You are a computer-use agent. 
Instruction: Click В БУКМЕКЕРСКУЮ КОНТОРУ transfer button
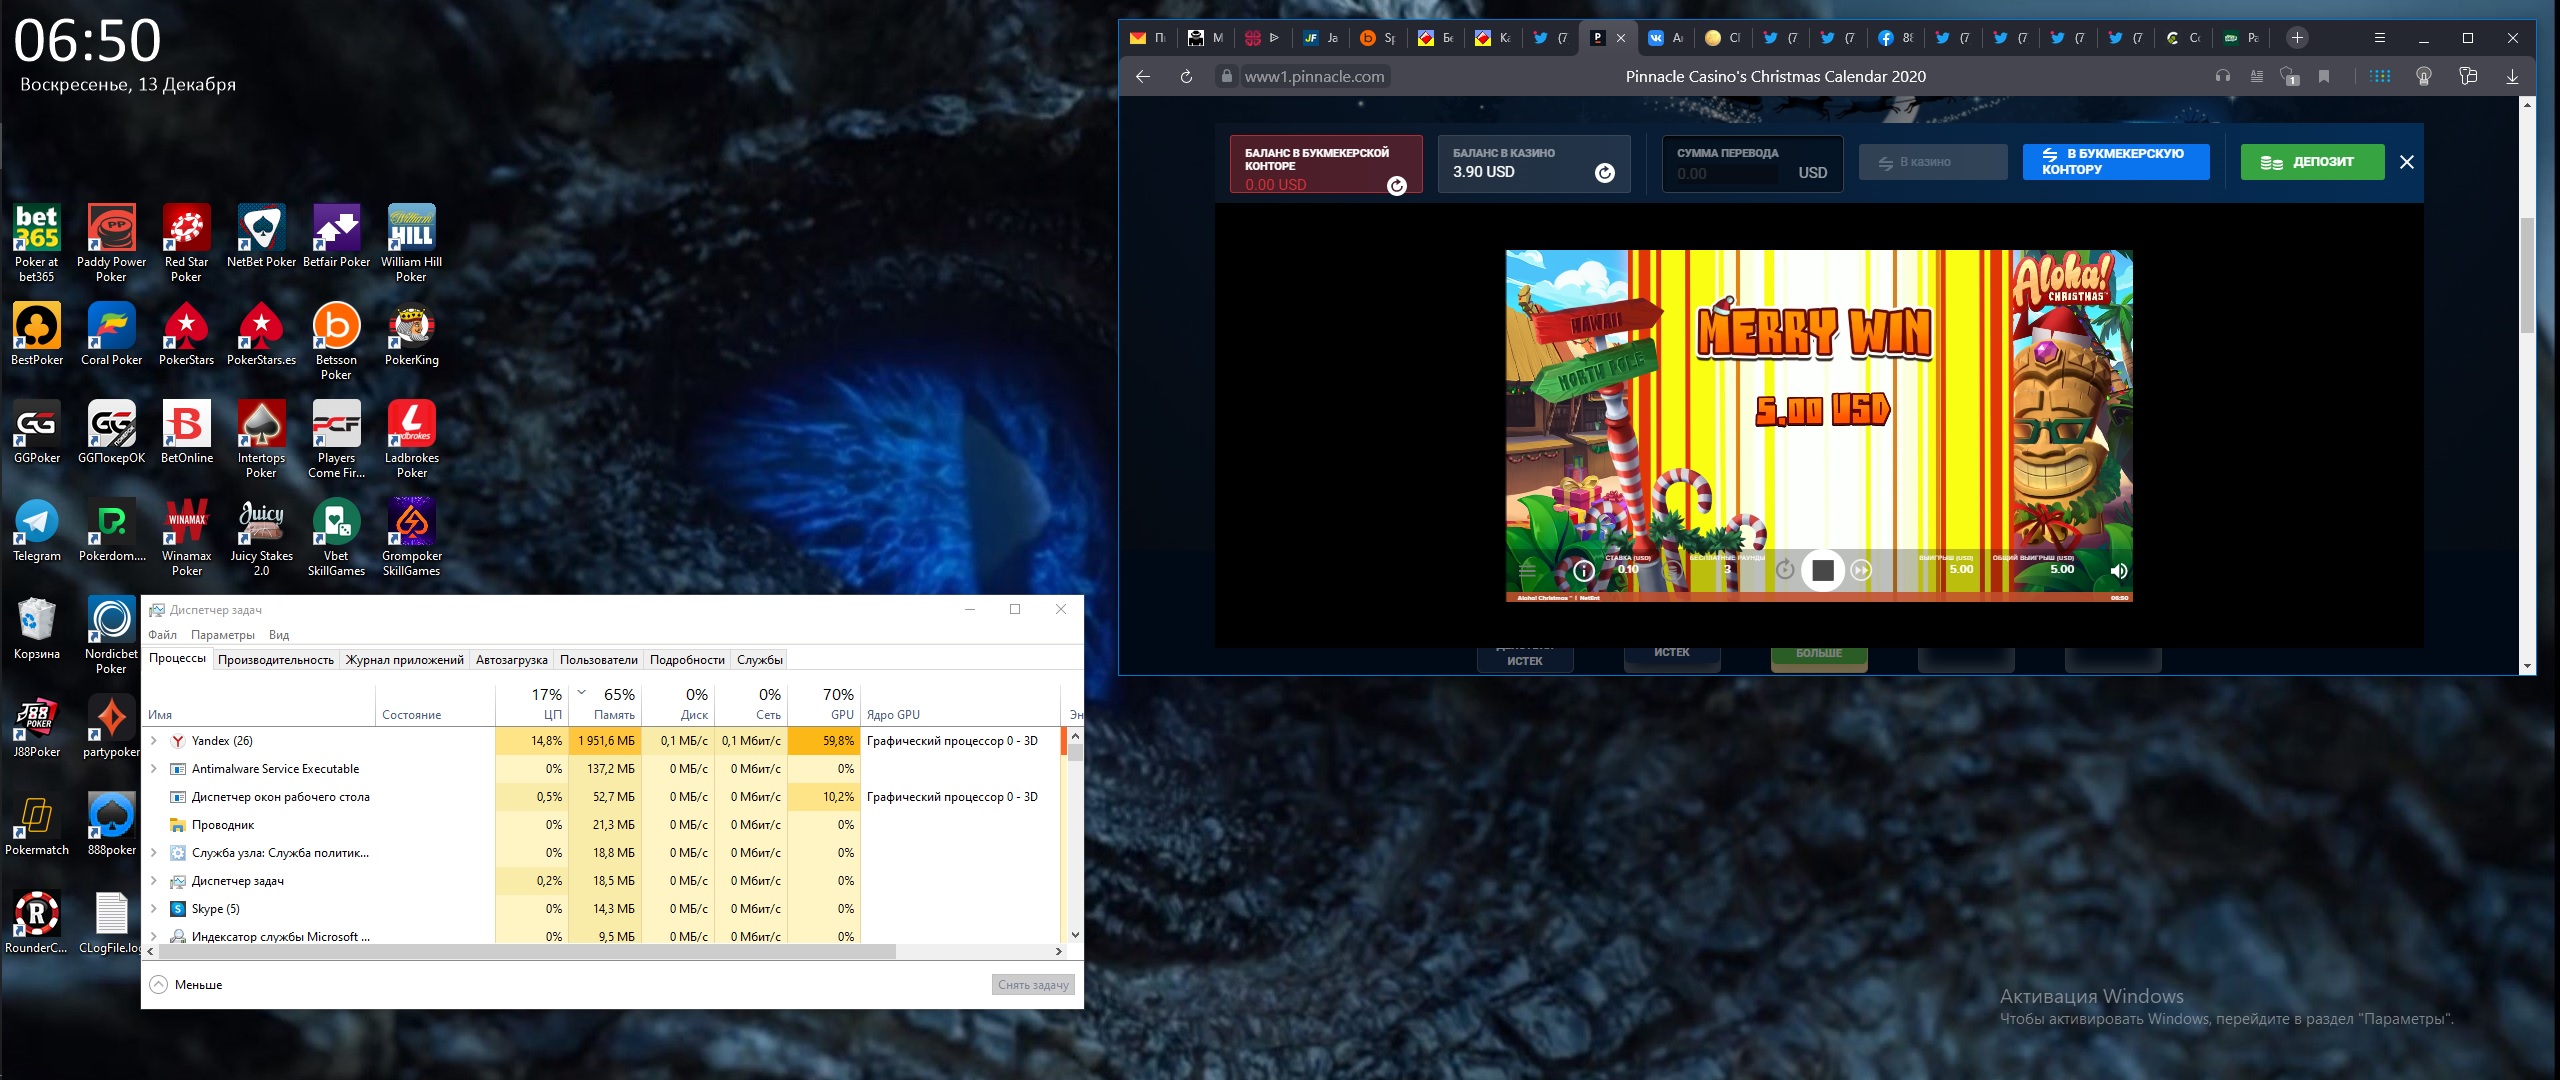pyautogui.click(x=2116, y=162)
